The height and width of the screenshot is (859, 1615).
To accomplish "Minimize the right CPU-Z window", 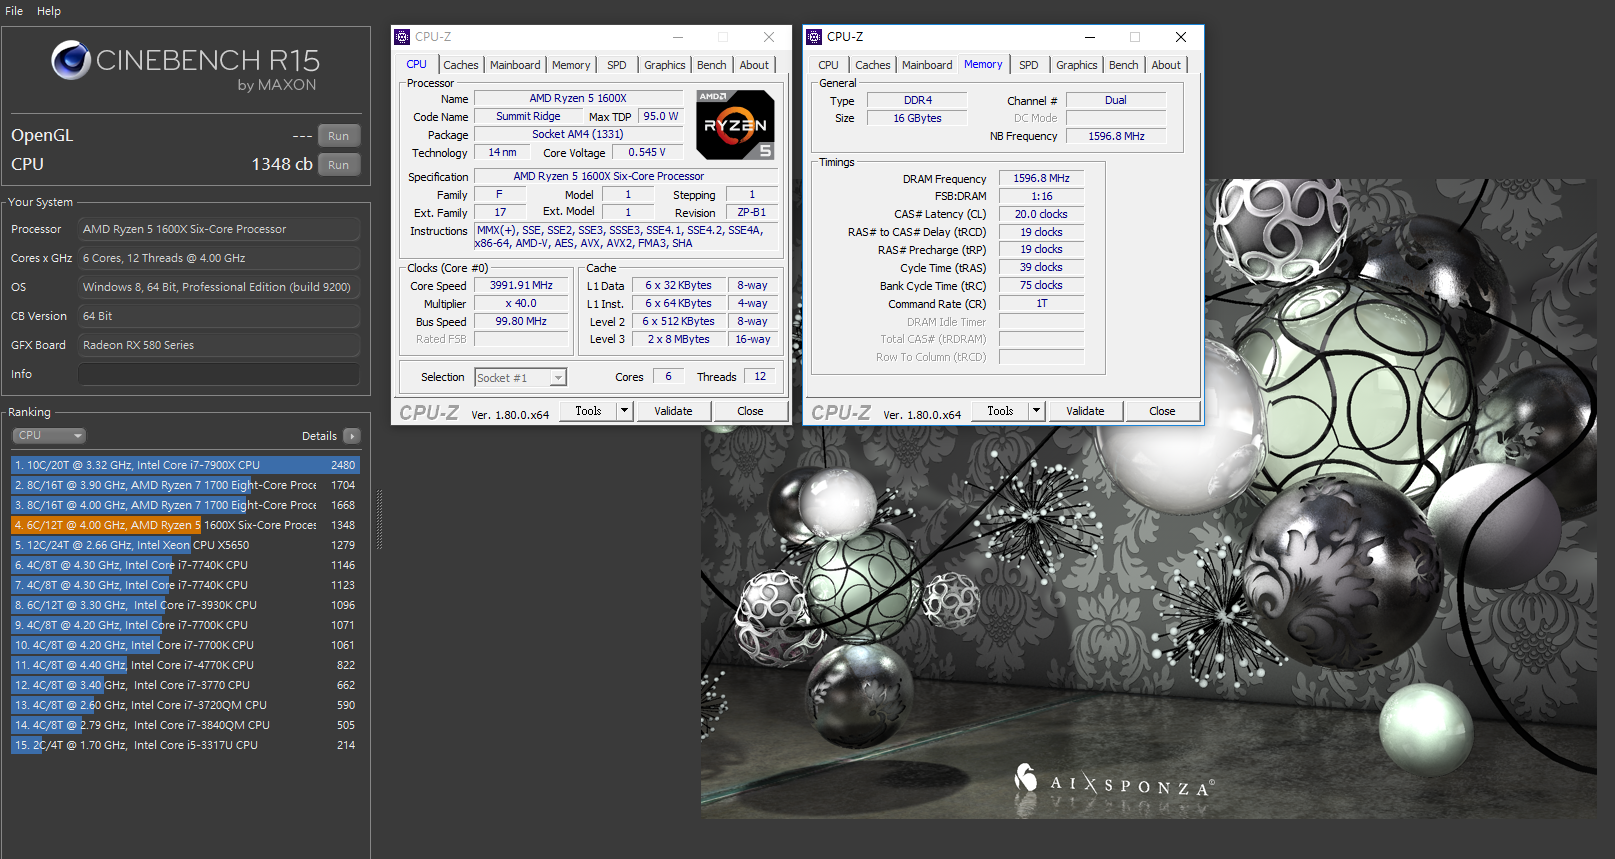I will 1090,37.
